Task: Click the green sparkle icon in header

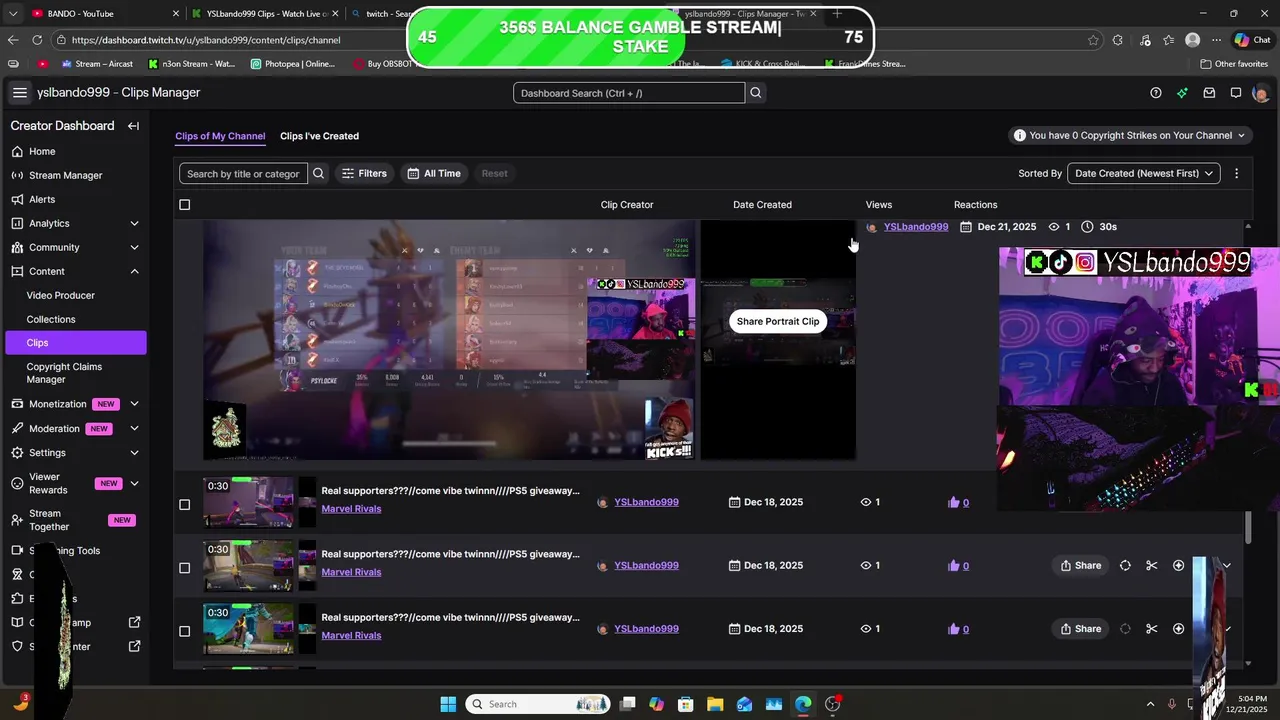Action: click(1182, 93)
